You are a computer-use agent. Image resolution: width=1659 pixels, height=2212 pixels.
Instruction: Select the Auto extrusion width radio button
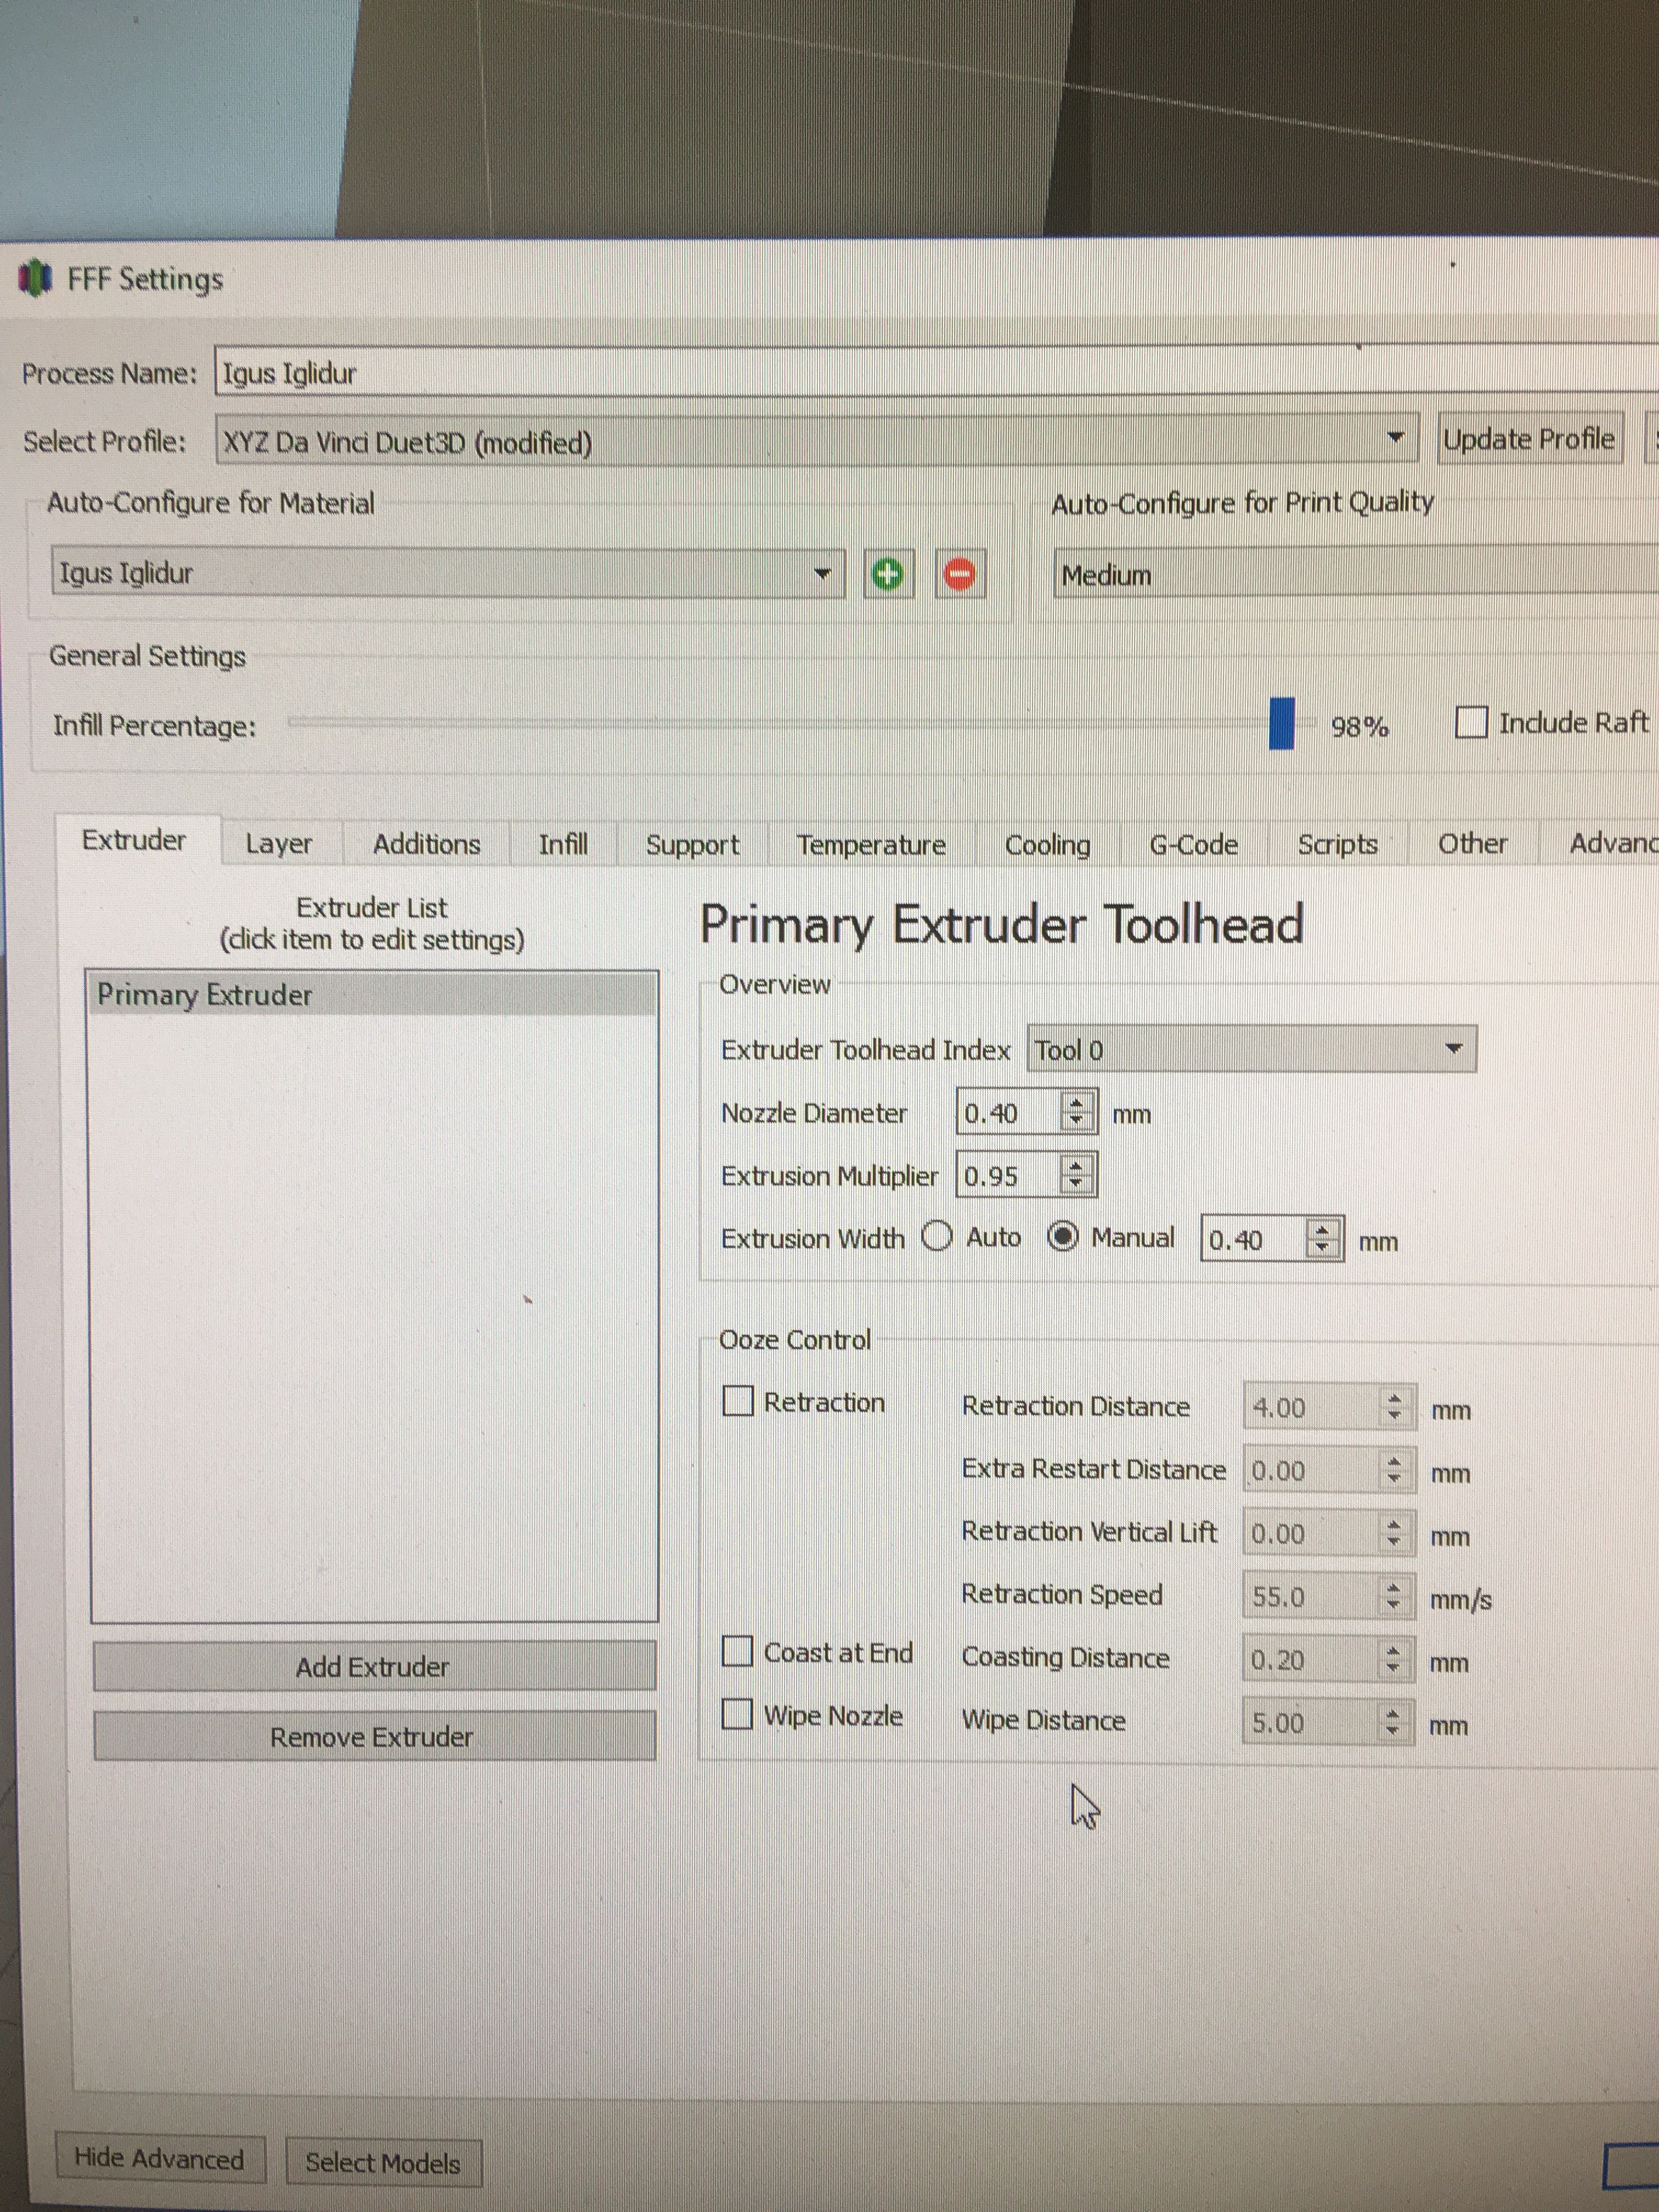click(937, 1237)
